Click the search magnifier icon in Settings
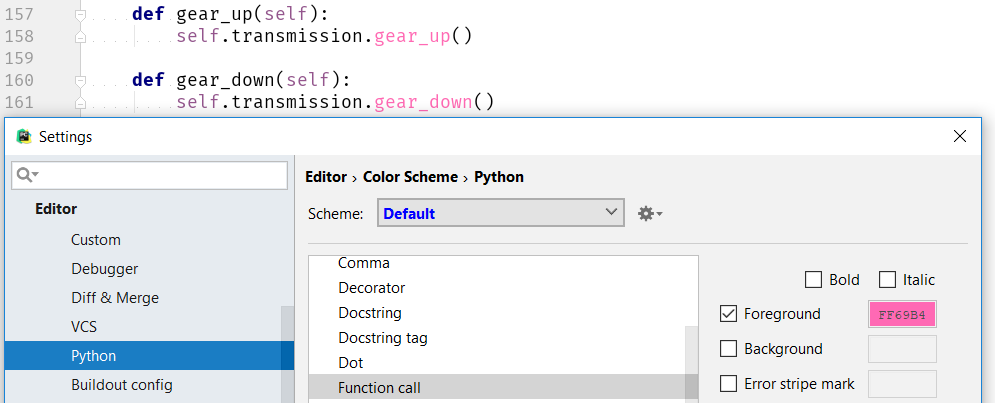The image size is (995, 403). click(27, 175)
